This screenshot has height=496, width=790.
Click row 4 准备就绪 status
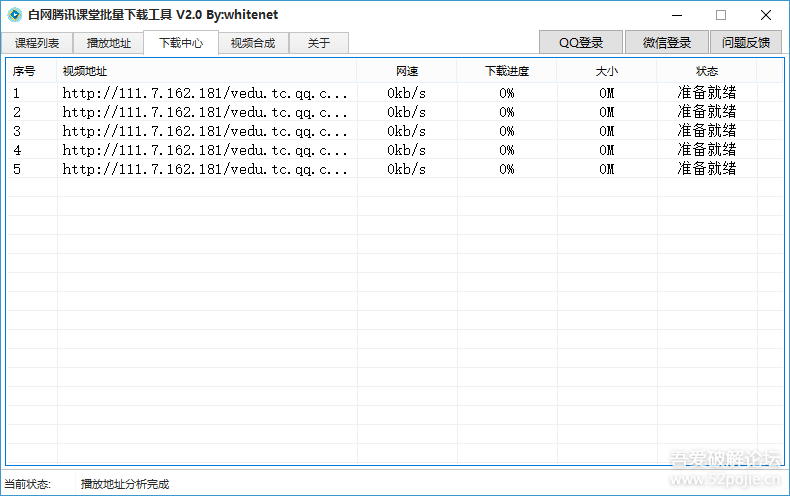click(707, 150)
